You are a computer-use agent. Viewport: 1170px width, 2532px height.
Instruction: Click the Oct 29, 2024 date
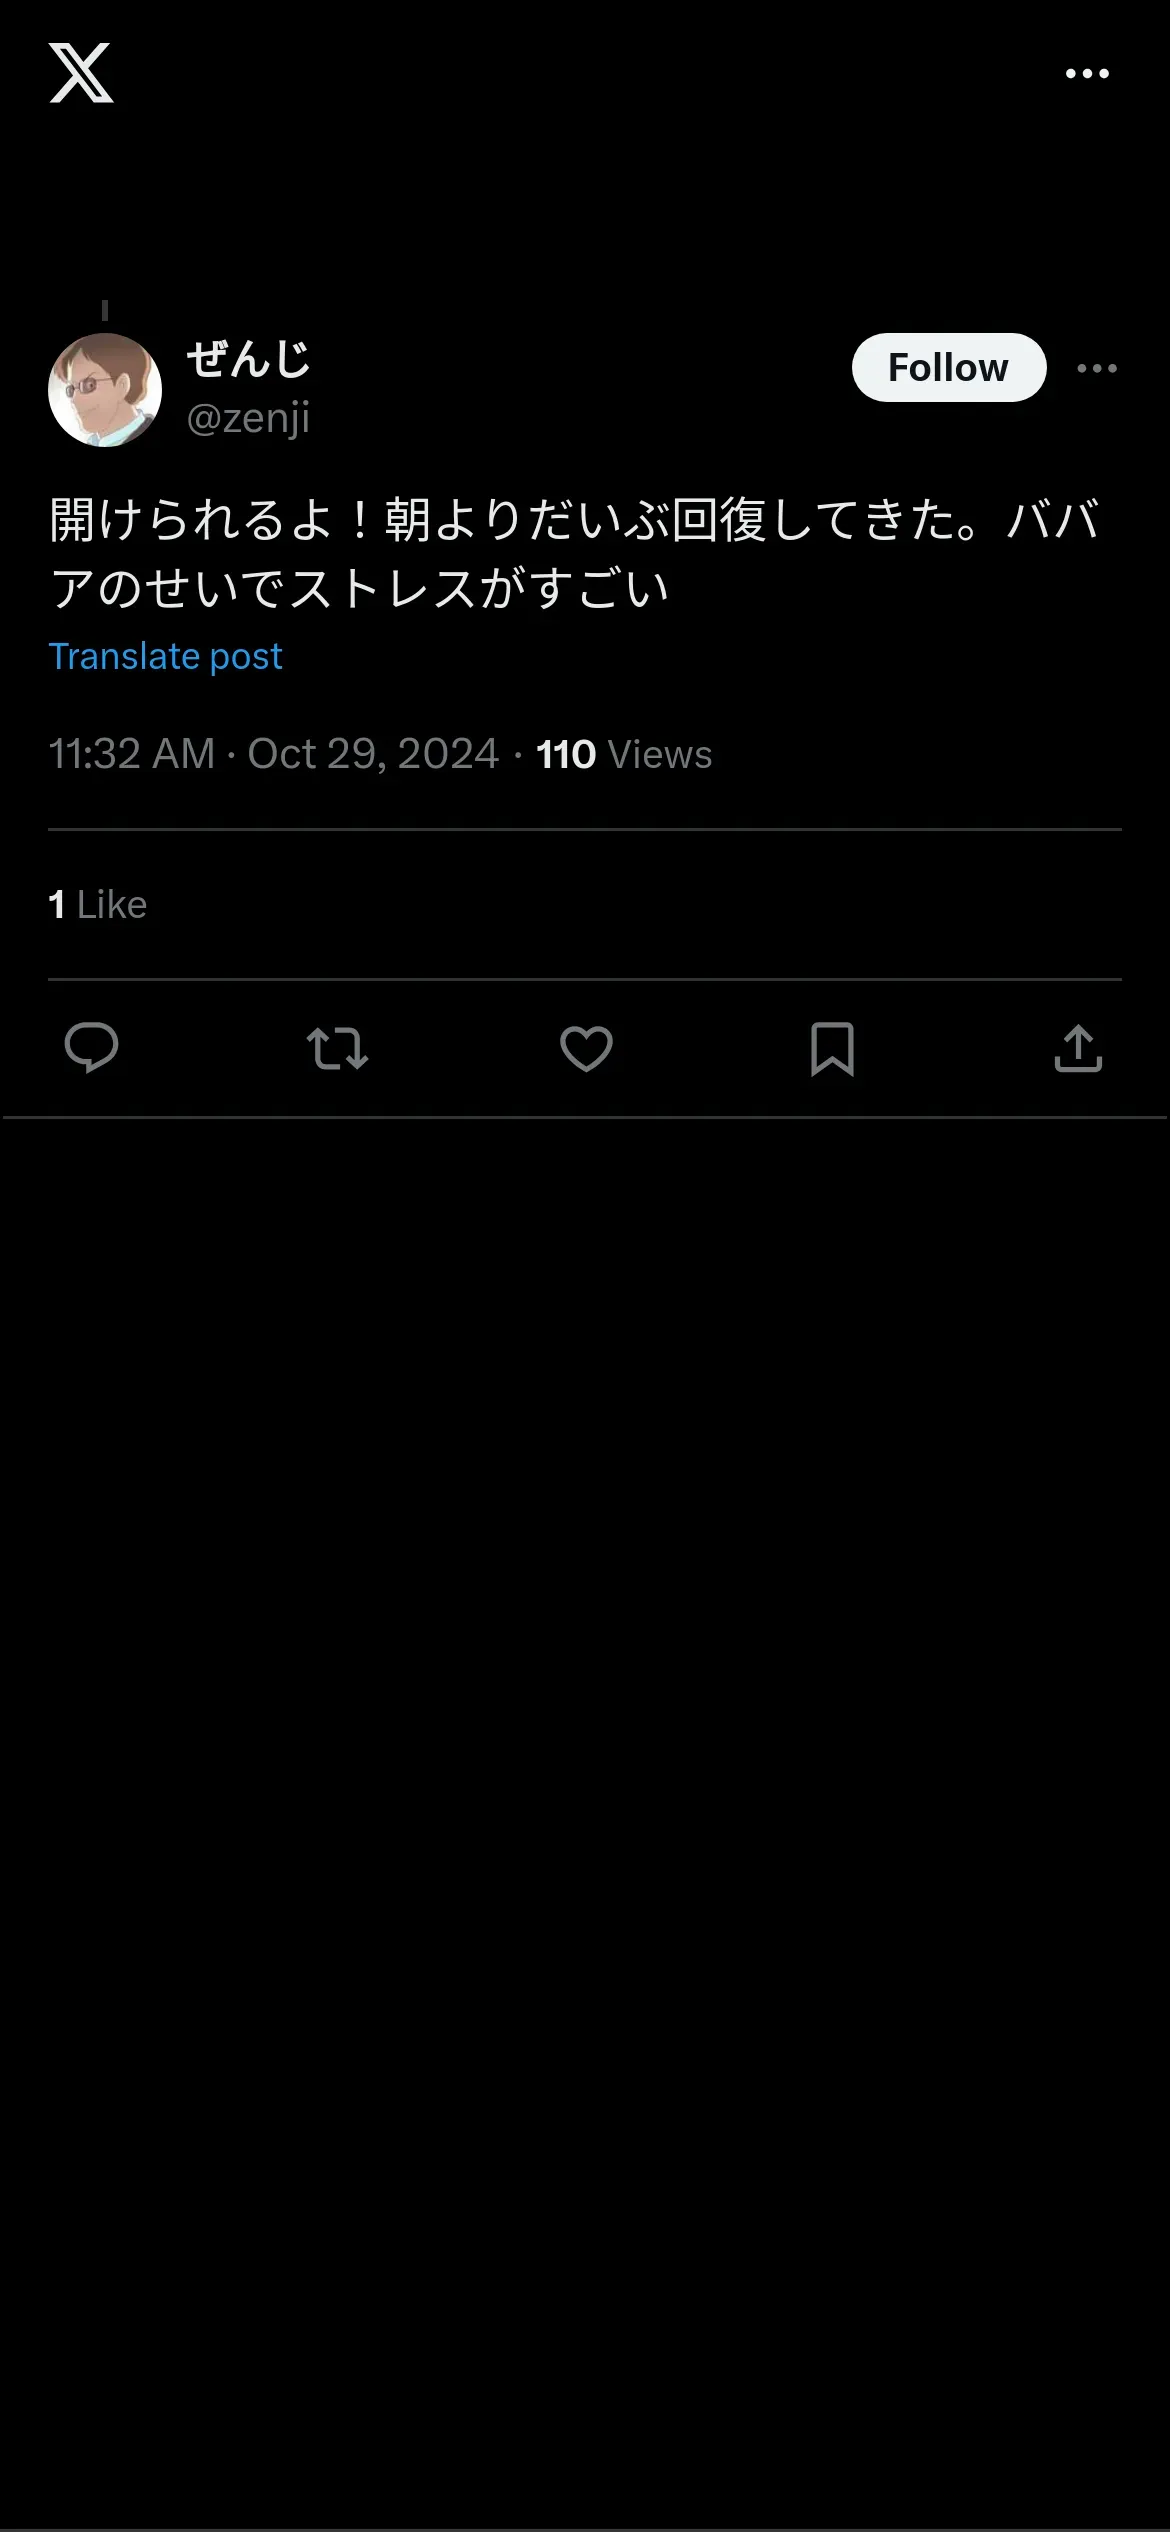click(x=373, y=754)
